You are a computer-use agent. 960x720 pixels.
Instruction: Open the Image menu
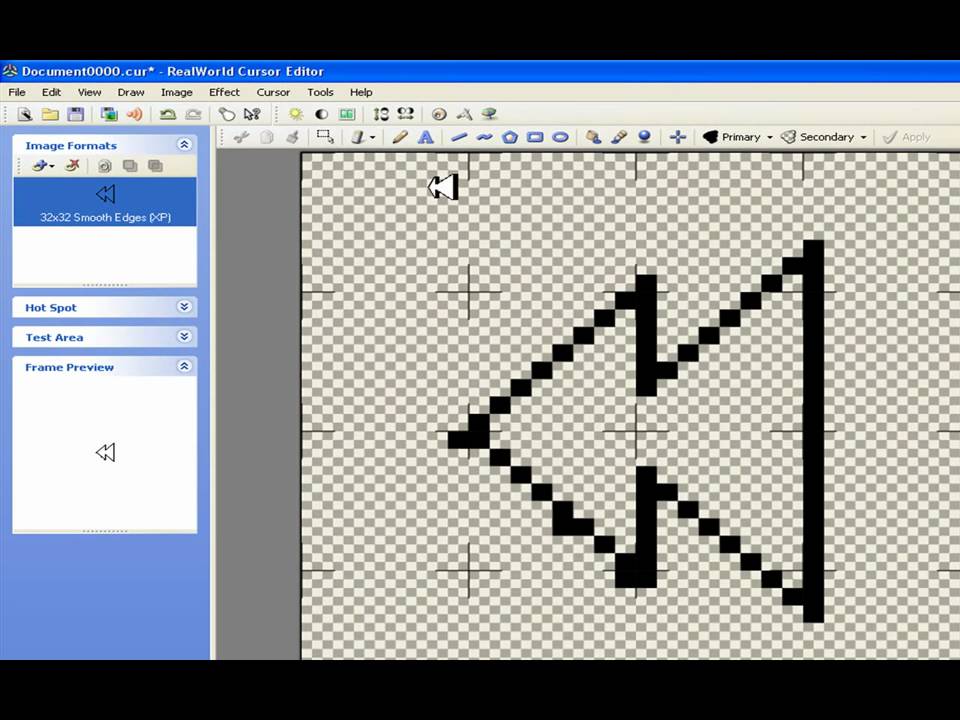(176, 92)
